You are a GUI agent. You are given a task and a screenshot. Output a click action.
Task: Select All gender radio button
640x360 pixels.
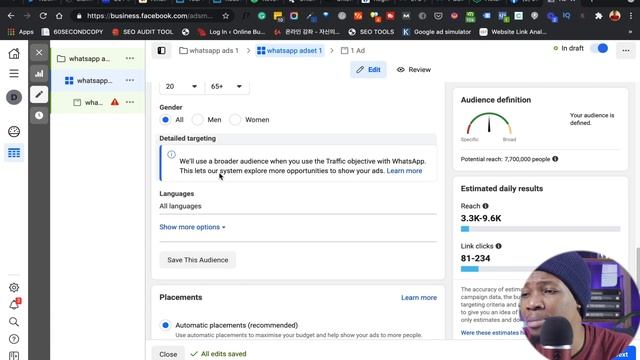click(x=165, y=120)
